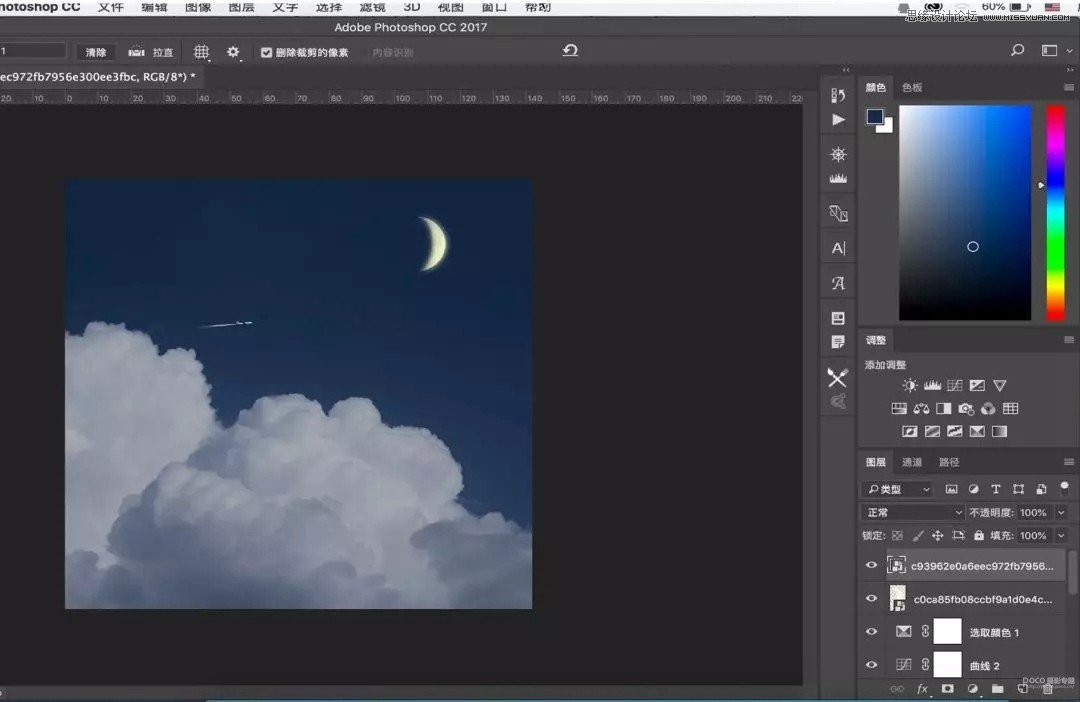Add a Color Lookup adjustment layer
1080x702 pixels.
pos(1010,409)
